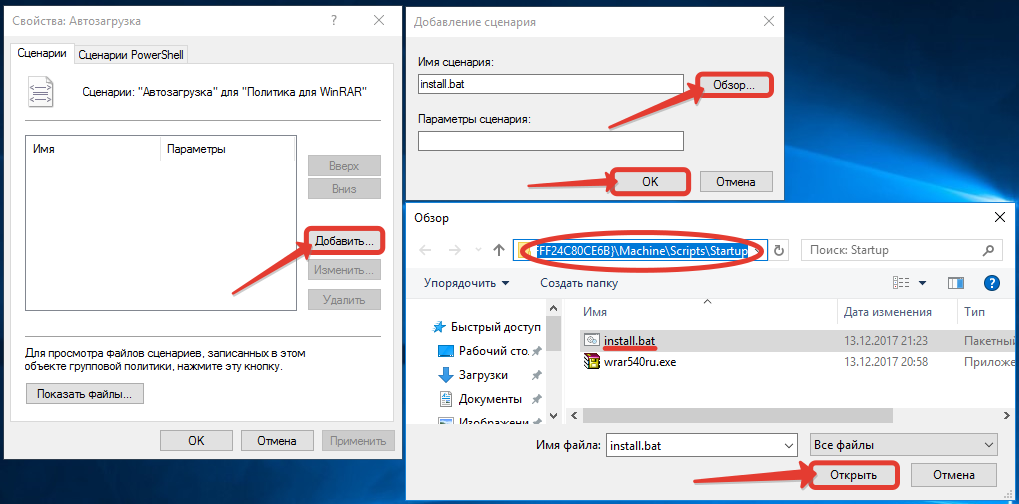Toggle the preview pane icon

(956, 283)
